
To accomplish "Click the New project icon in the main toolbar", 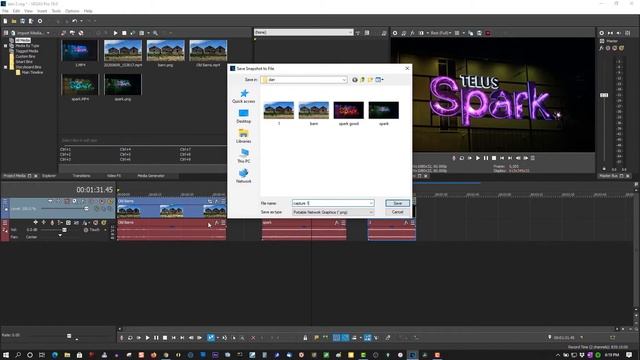I will 5,21.
